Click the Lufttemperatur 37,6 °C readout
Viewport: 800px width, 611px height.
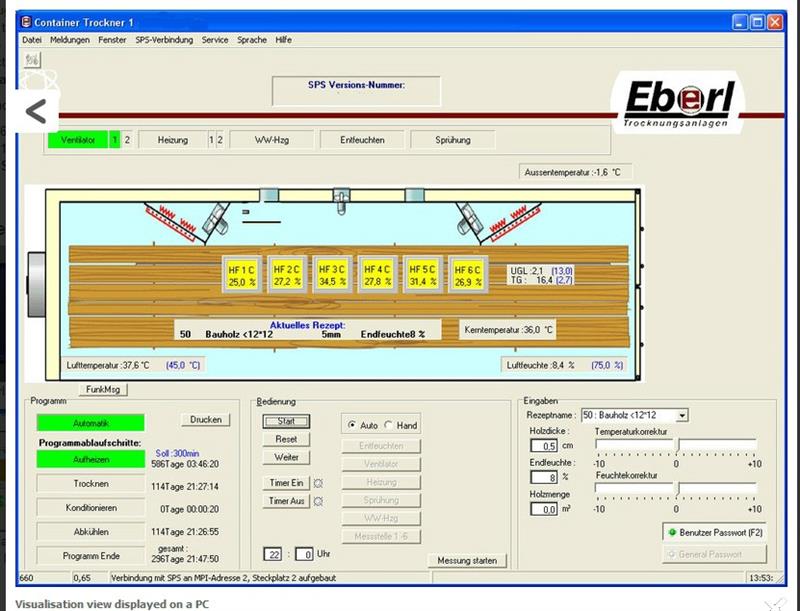pos(133,365)
